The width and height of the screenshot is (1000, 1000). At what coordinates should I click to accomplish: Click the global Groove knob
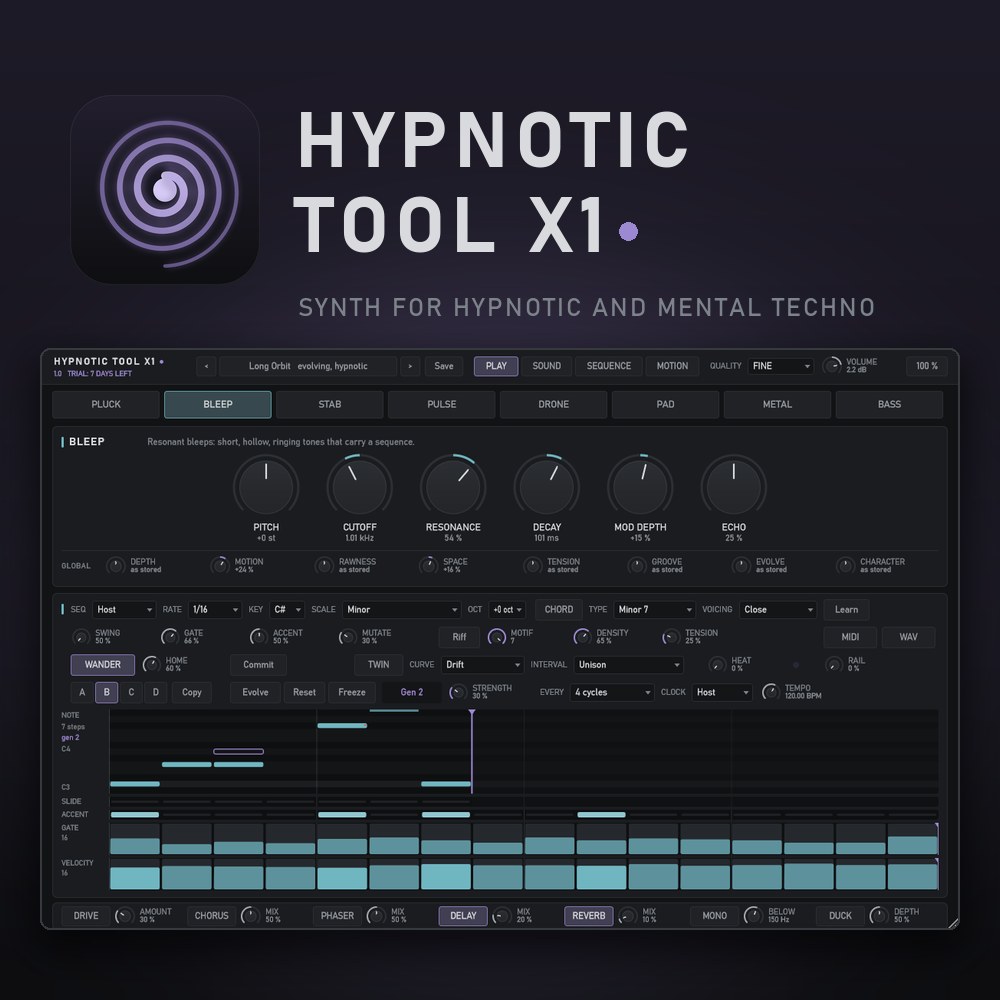(x=636, y=566)
